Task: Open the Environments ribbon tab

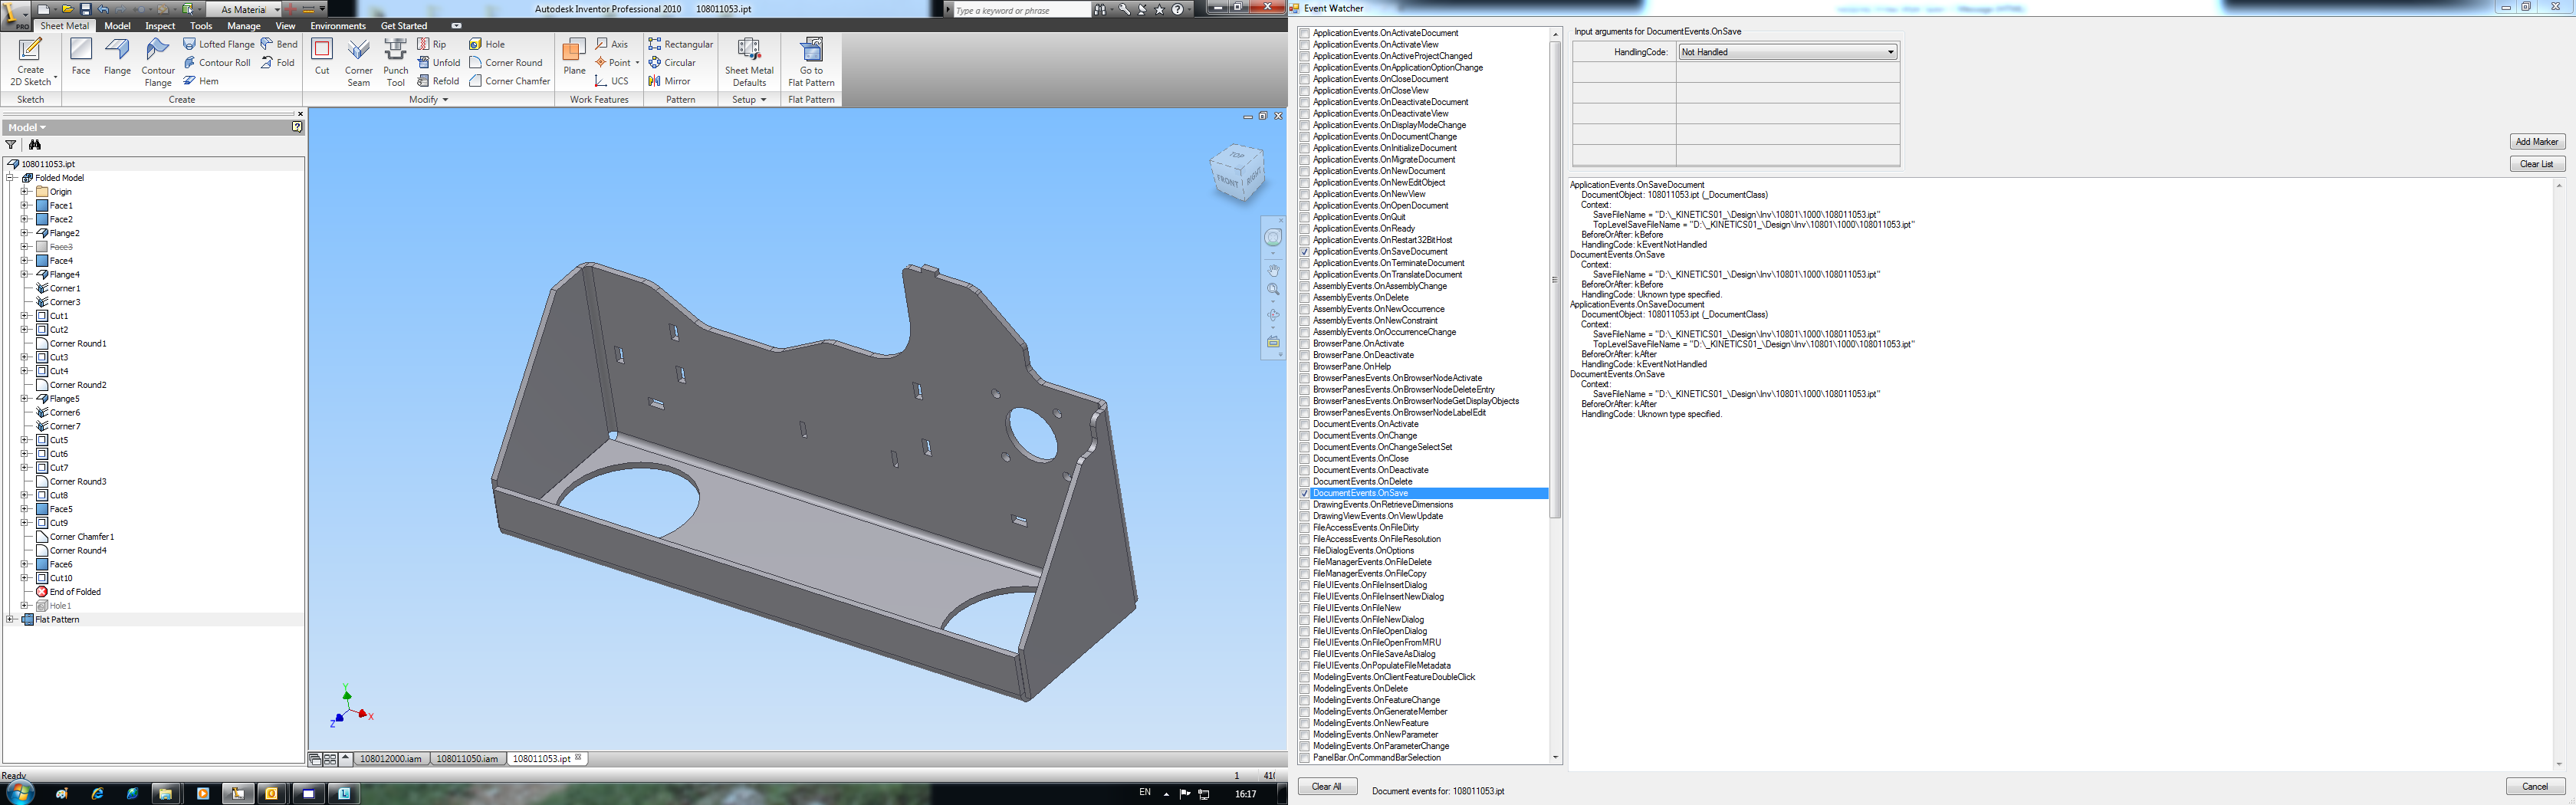Action: coord(338,26)
